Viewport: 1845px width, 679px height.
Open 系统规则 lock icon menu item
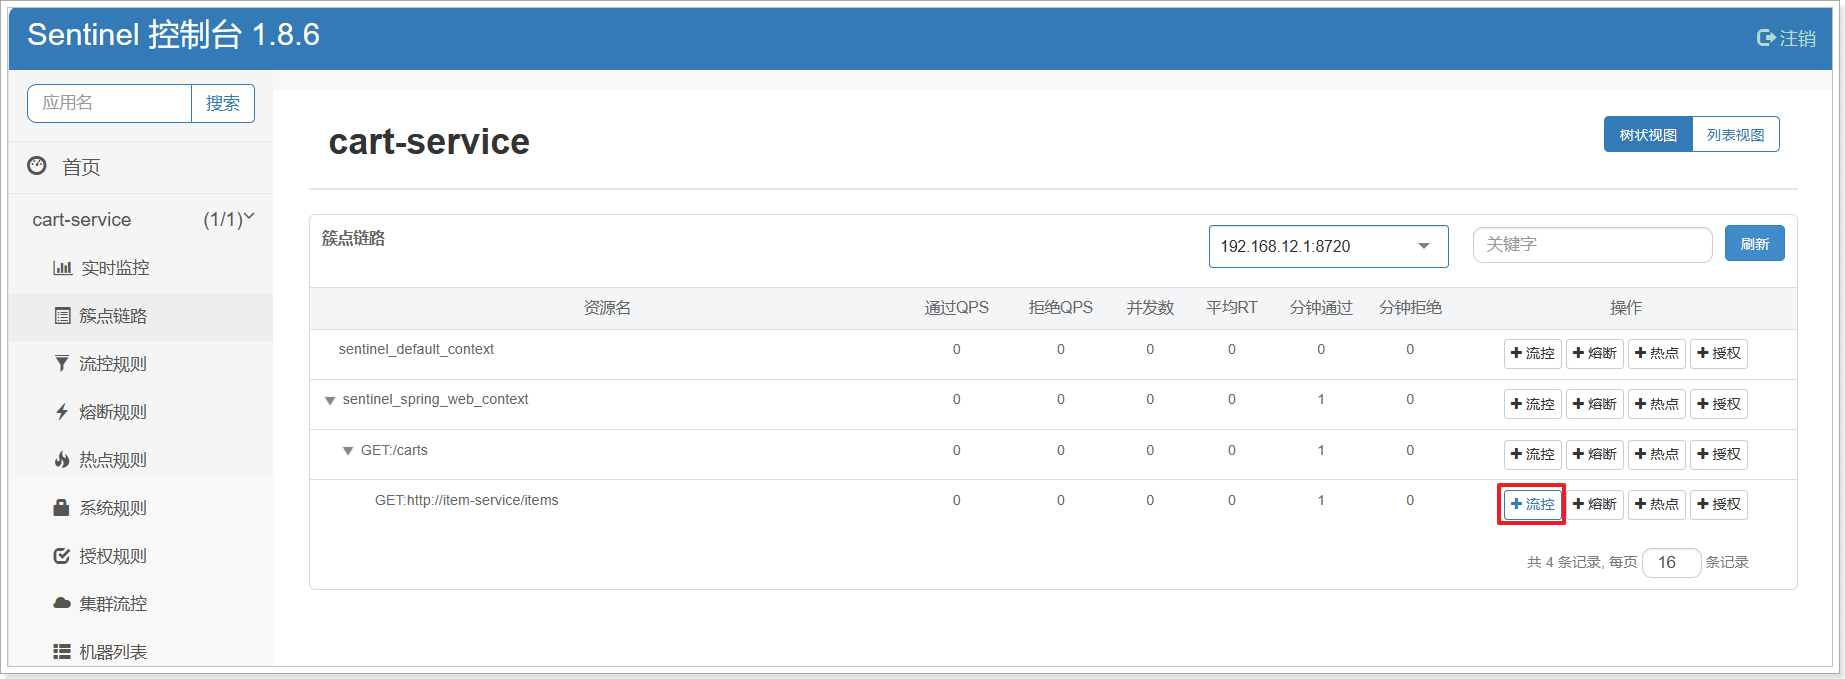(62, 508)
